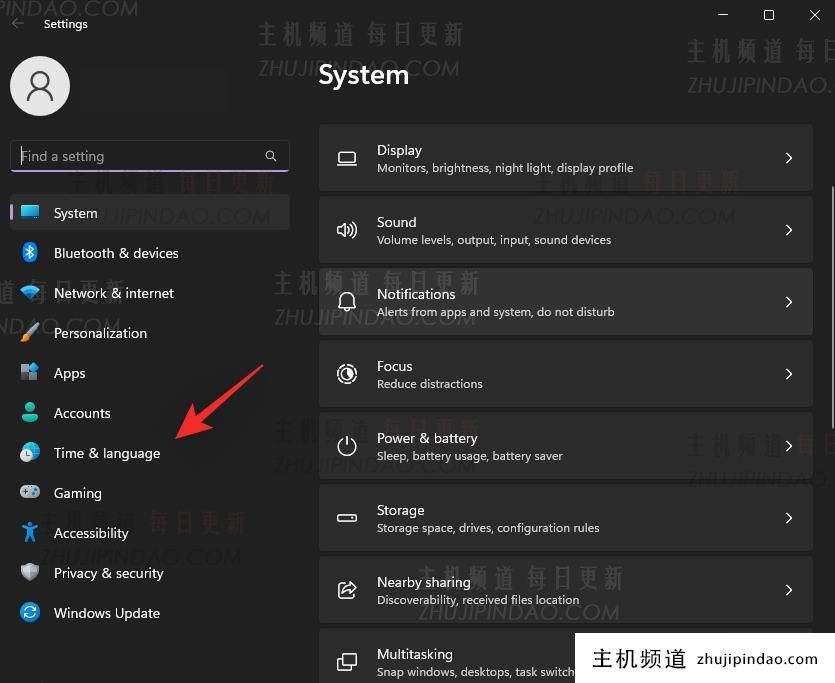Viewport: 835px width, 683px height.
Task: Click the Storage drive icon
Action: tap(346, 518)
